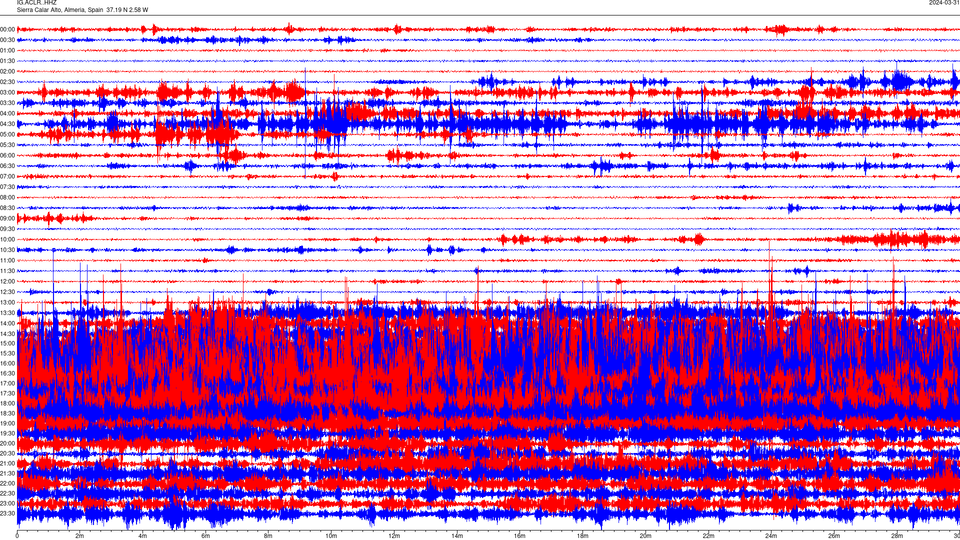Click the 6m axis label
The image size is (960, 540).
[206, 536]
